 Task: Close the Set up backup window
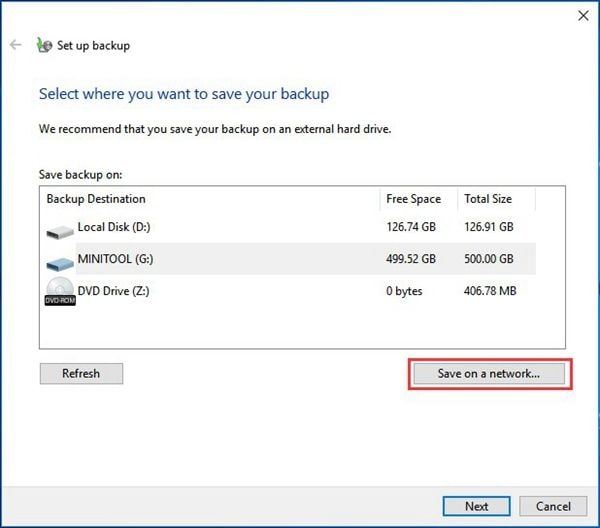pyautogui.click(x=583, y=15)
